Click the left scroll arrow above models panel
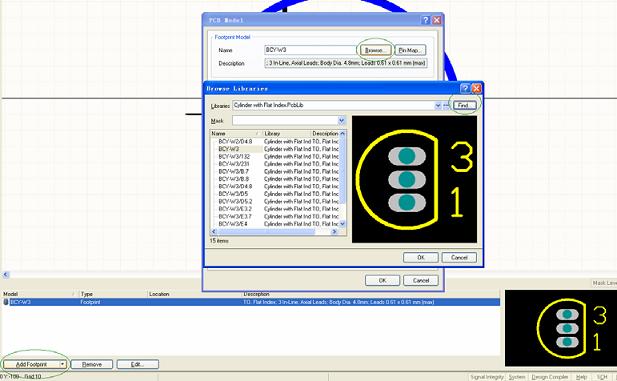Viewport: 617px width, 381px height. coord(6,275)
